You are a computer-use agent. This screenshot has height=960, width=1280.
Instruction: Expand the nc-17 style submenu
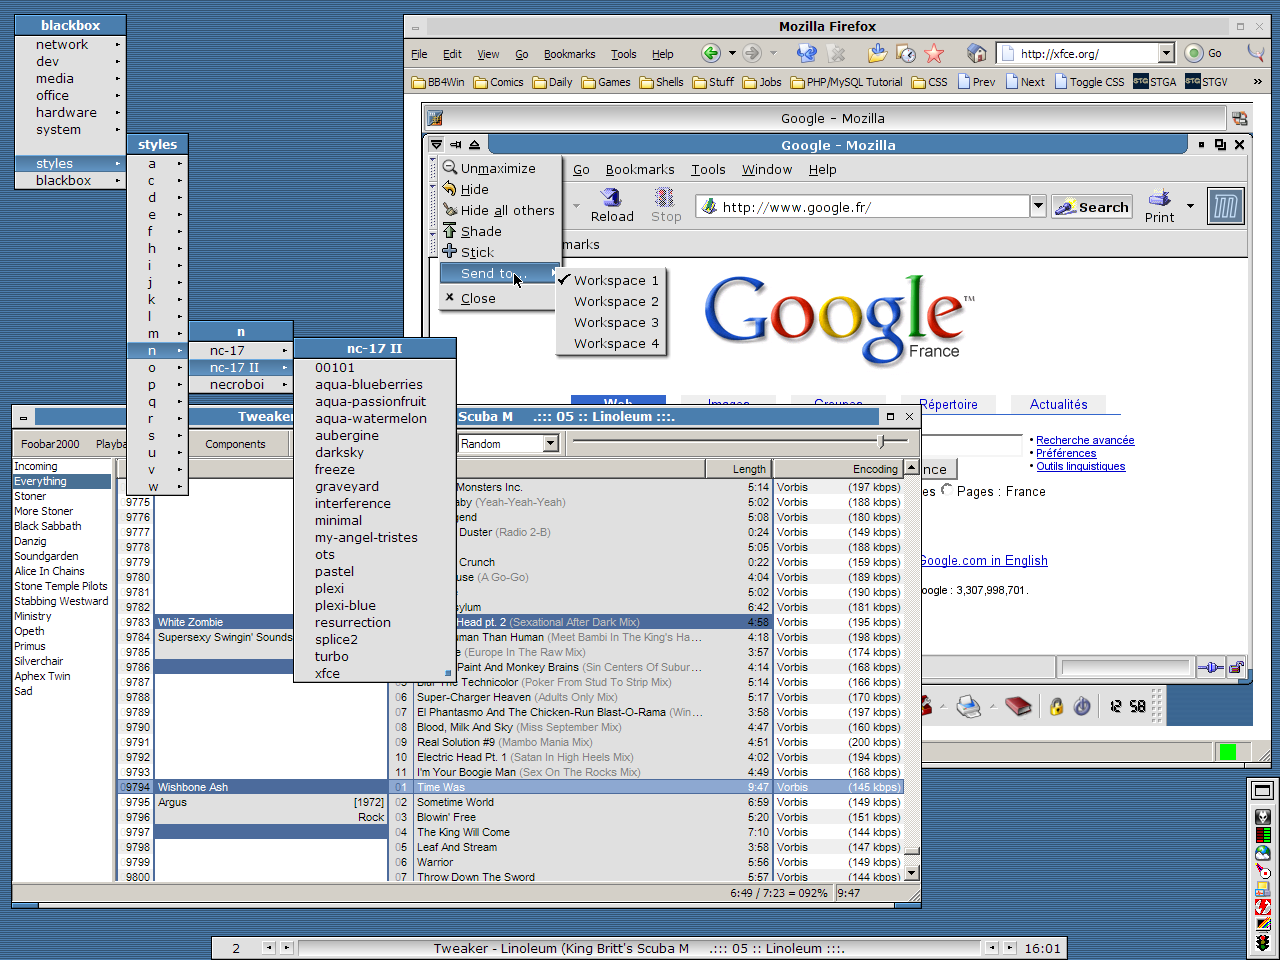point(240,350)
